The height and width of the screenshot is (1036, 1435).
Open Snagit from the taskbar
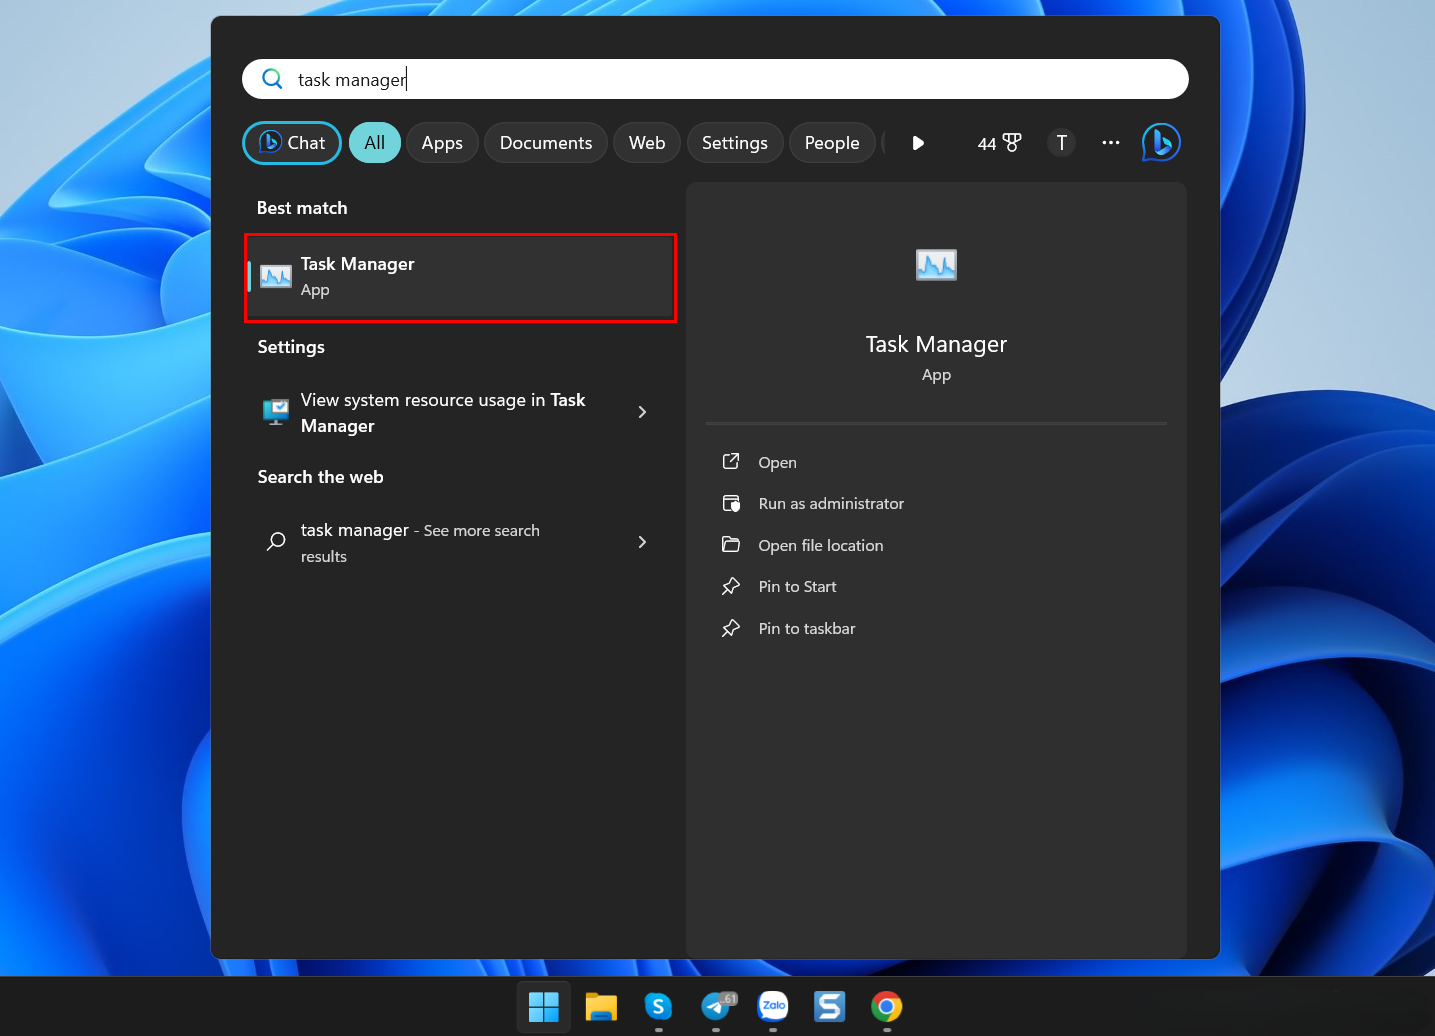[829, 1007]
